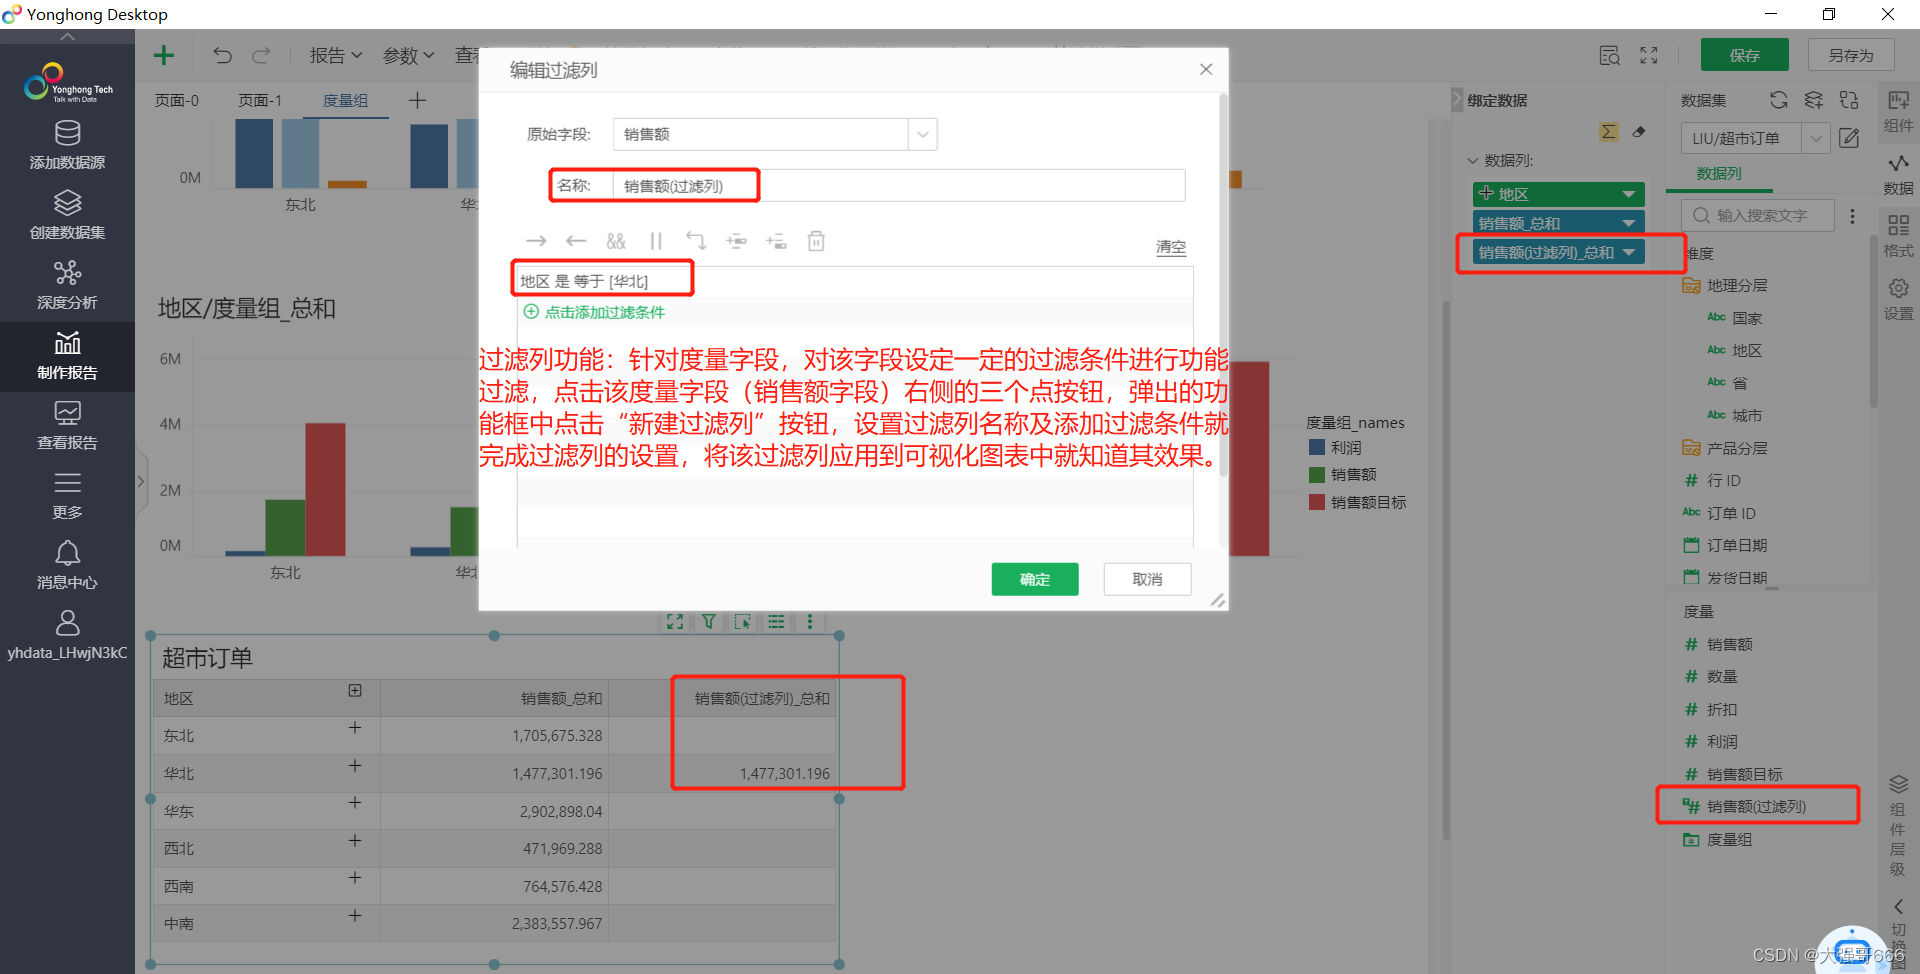
Task: Open the yhdata_LHwjN3kC user profile
Action: (x=67, y=636)
